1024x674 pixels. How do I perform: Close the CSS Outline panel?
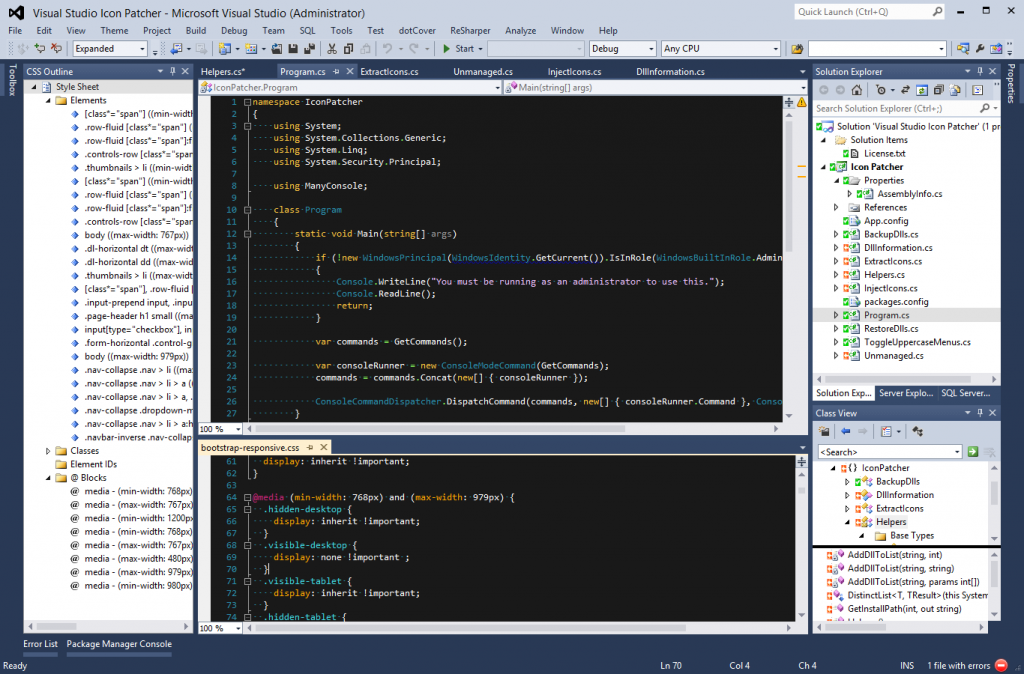[185, 71]
